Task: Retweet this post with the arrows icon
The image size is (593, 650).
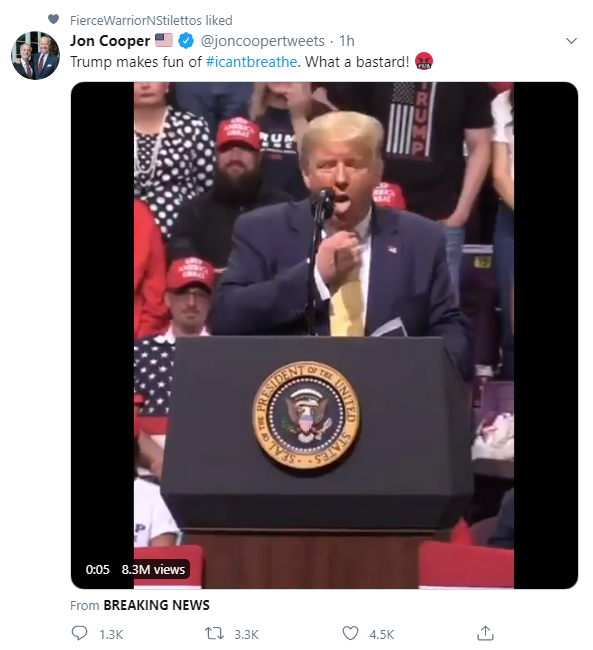Action: pyautogui.click(x=214, y=633)
